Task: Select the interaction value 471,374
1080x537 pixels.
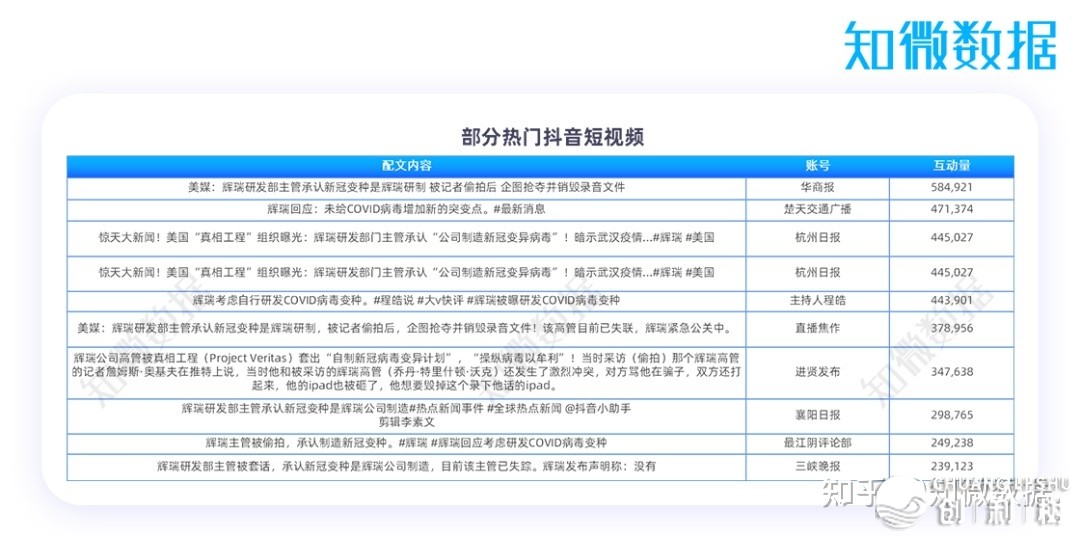Action: click(x=951, y=209)
